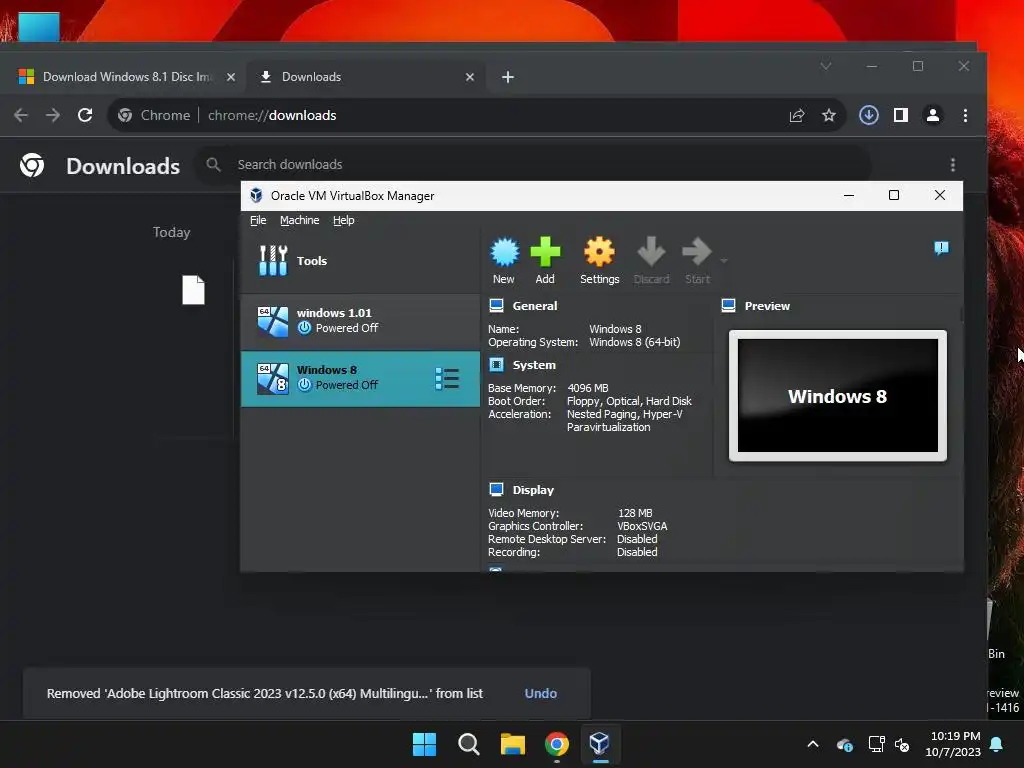Click the System section chip icon
The width and height of the screenshot is (1024, 768).
coord(496,364)
